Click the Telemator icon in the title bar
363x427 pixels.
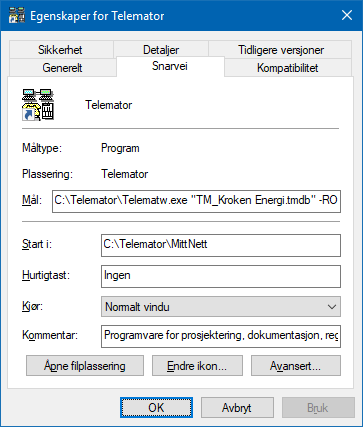pos(16,15)
